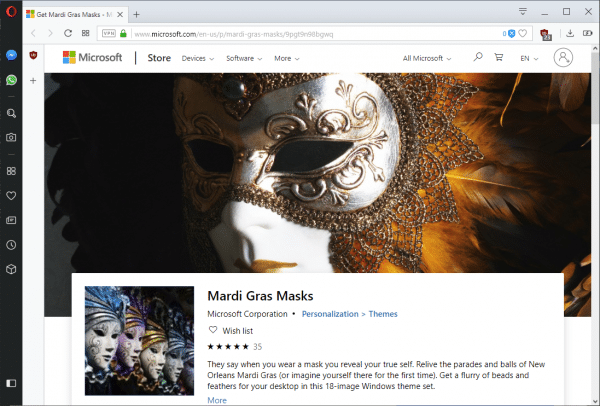Image resolution: width=600 pixels, height=406 pixels.
Task: Click the 35 ratings count
Action: coord(258,347)
